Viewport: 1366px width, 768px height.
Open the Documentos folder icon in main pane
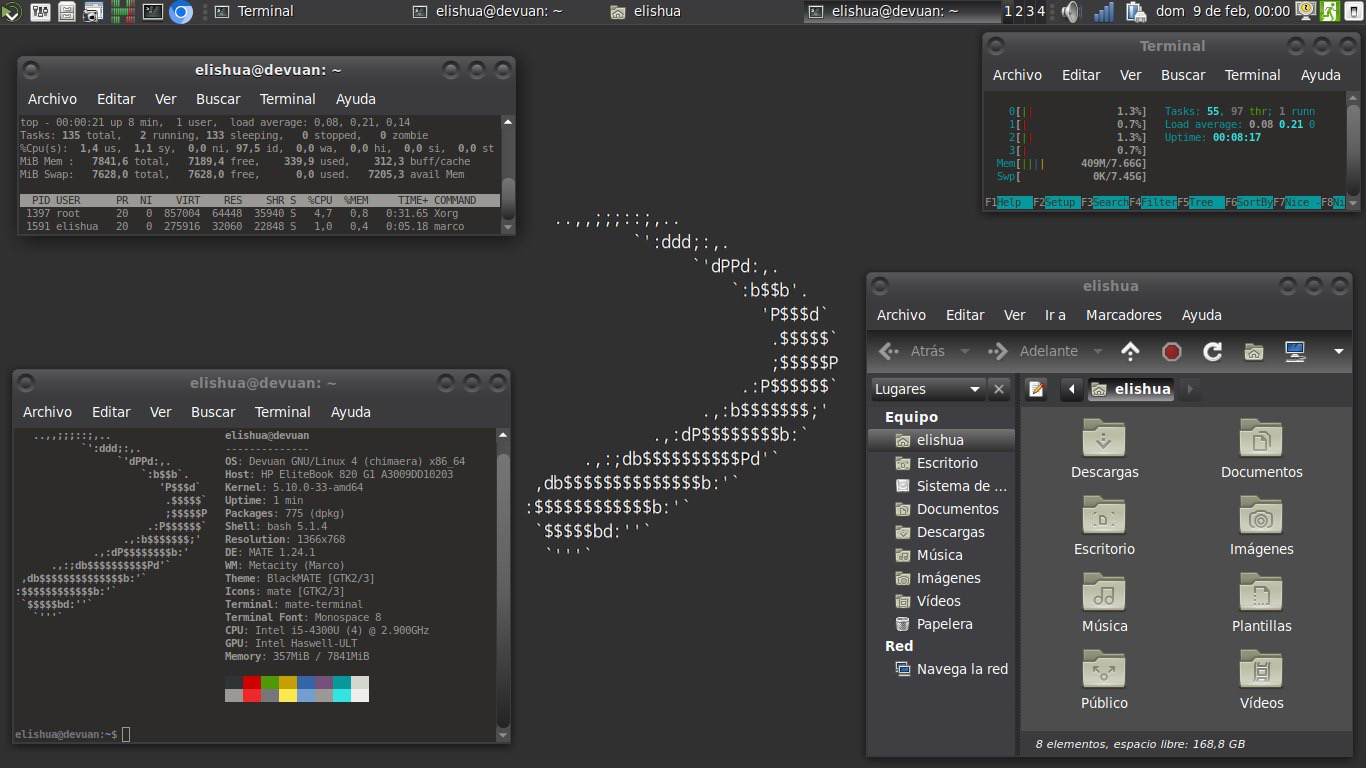[1261, 438]
